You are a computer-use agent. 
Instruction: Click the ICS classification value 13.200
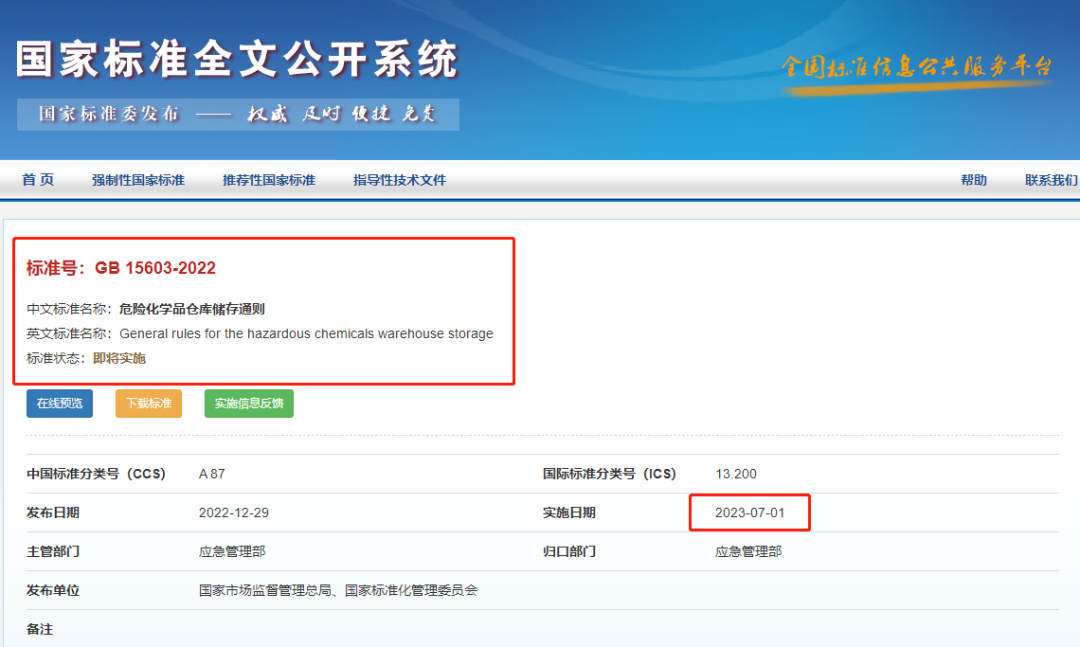coord(736,474)
